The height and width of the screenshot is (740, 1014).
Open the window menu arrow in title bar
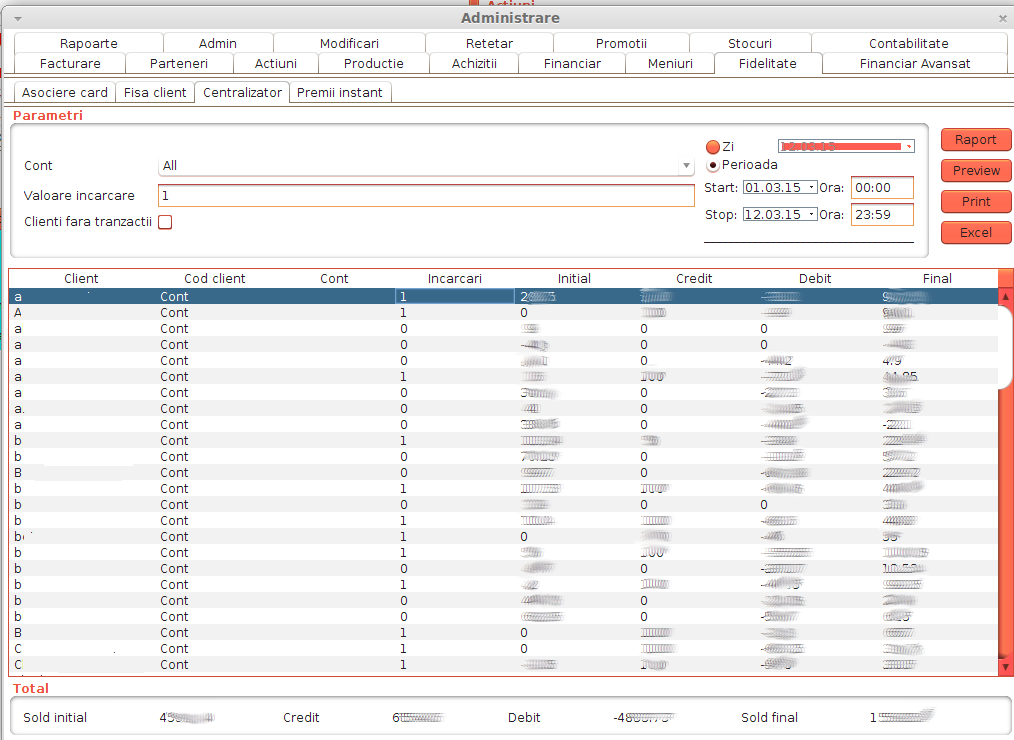point(17,19)
